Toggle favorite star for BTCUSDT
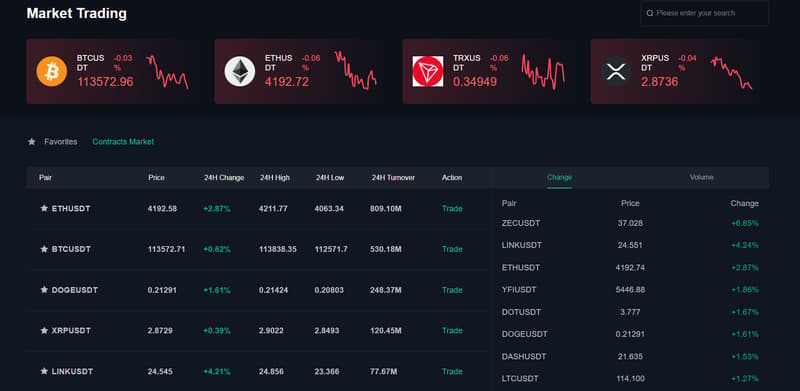Image resolution: width=800 pixels, height=391 pixels. [44, 249]
